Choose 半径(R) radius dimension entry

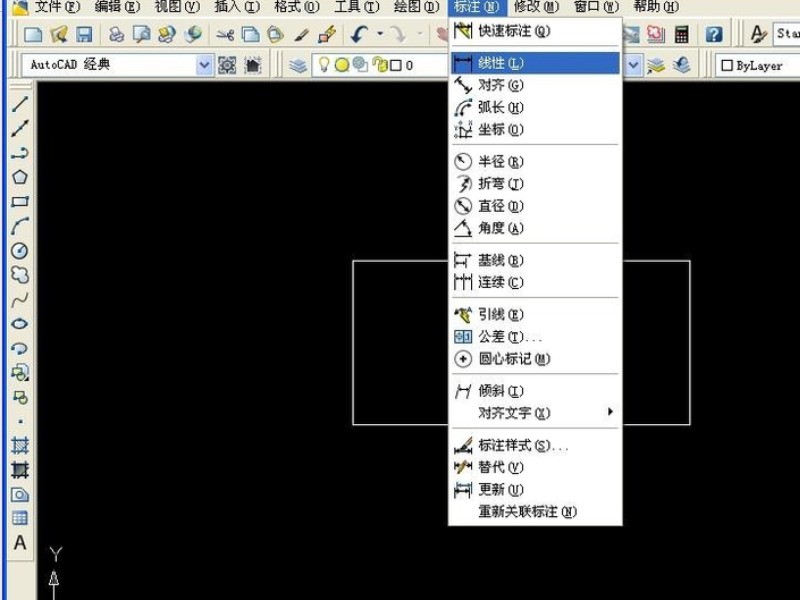(535, 162)
